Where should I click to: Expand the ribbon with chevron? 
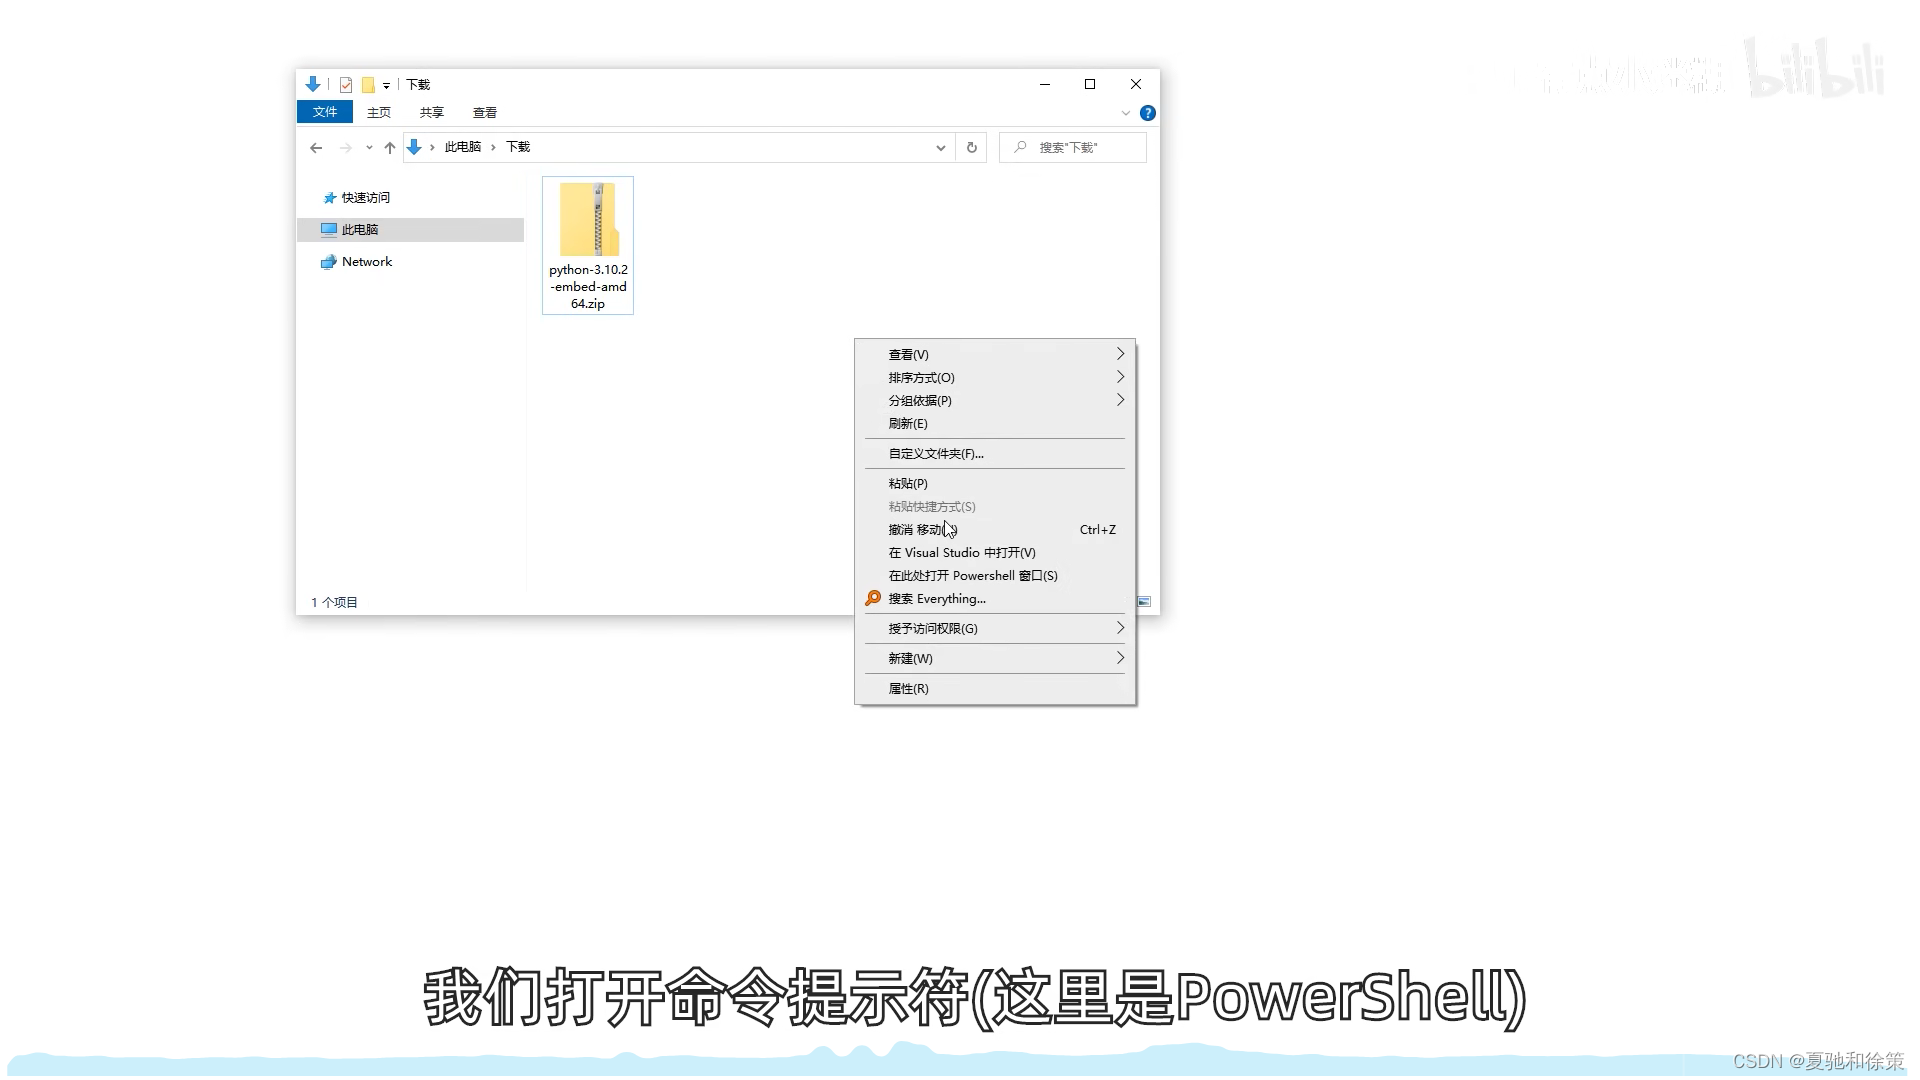[x=1126, y=113]
